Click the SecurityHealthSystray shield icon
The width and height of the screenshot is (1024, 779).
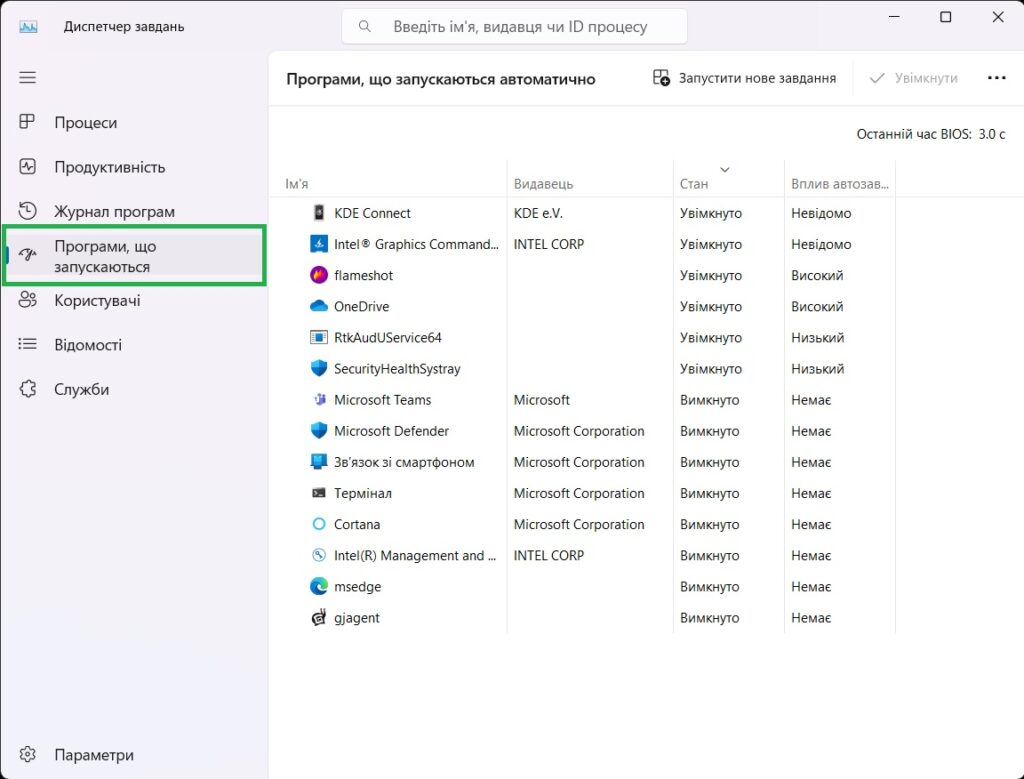click(319, 368)
